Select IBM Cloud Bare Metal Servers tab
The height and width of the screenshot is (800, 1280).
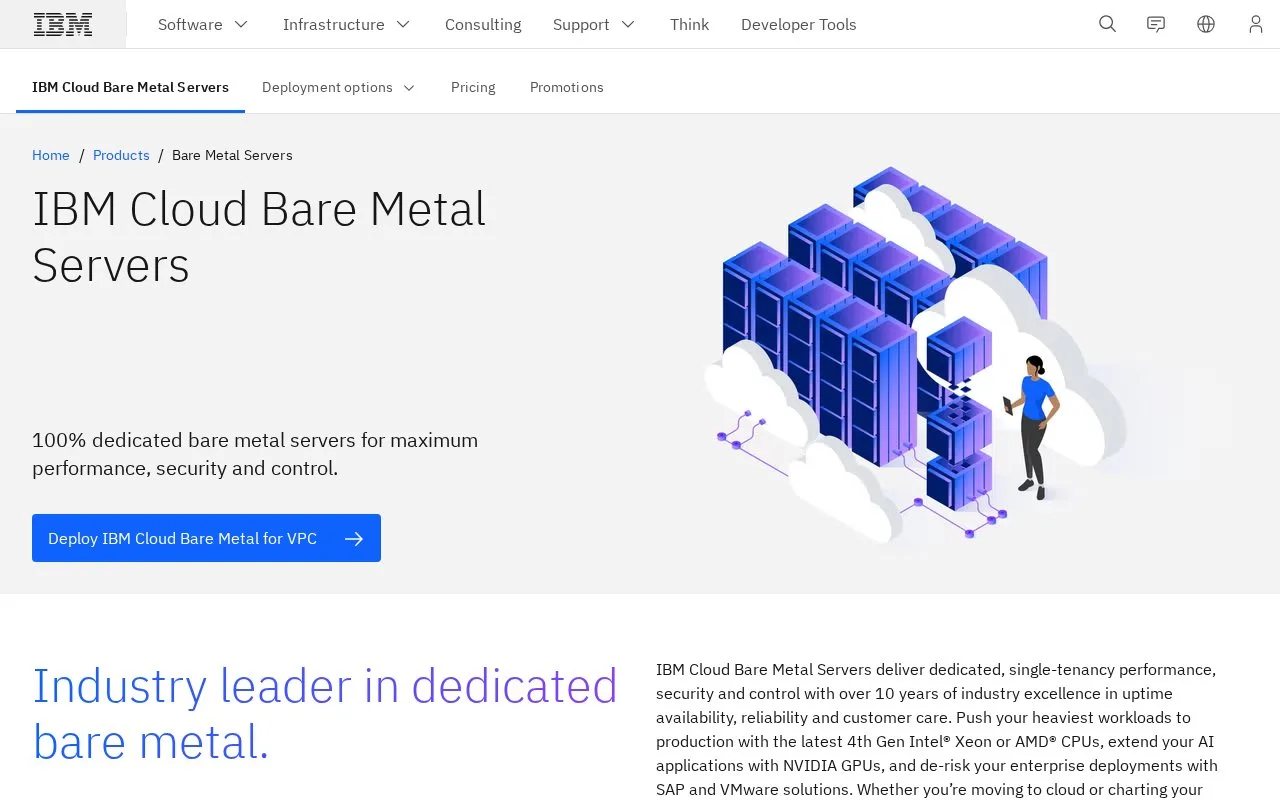tap(130, 87)
